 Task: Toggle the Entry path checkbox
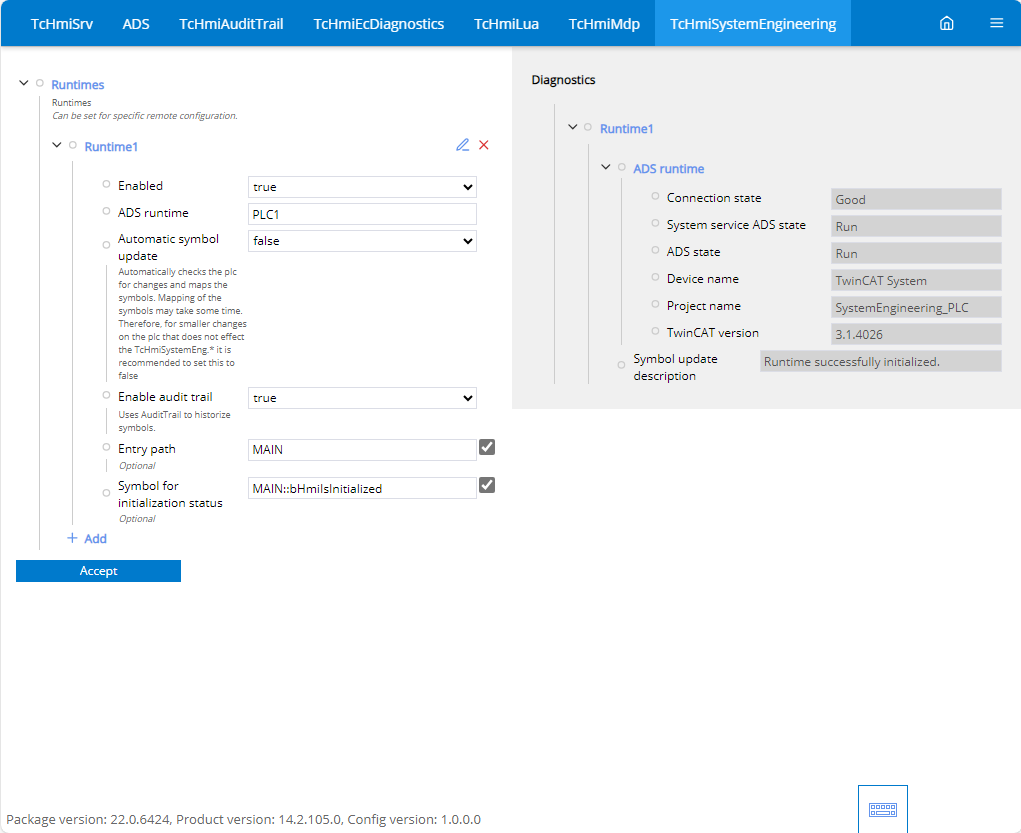click(x=487, y=447)
